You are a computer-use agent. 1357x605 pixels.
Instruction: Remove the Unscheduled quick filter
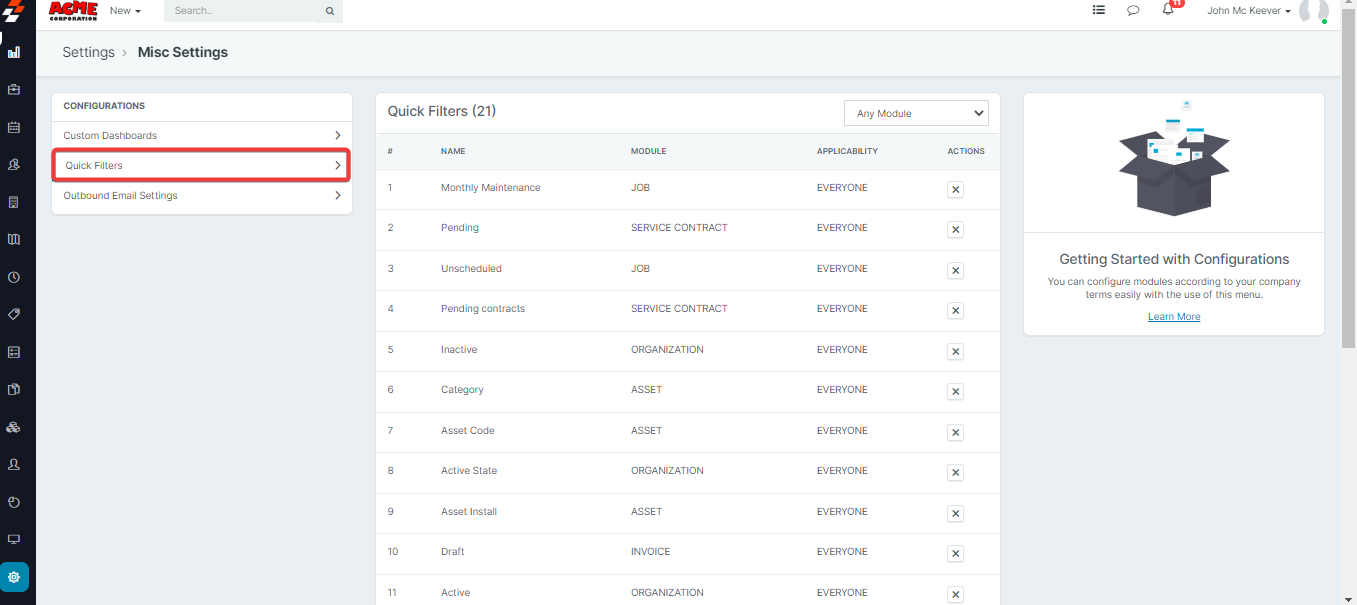(x=955, y=270)
